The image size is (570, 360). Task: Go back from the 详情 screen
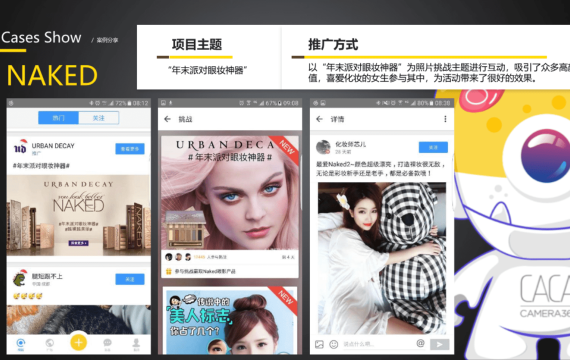pos(319,119)
